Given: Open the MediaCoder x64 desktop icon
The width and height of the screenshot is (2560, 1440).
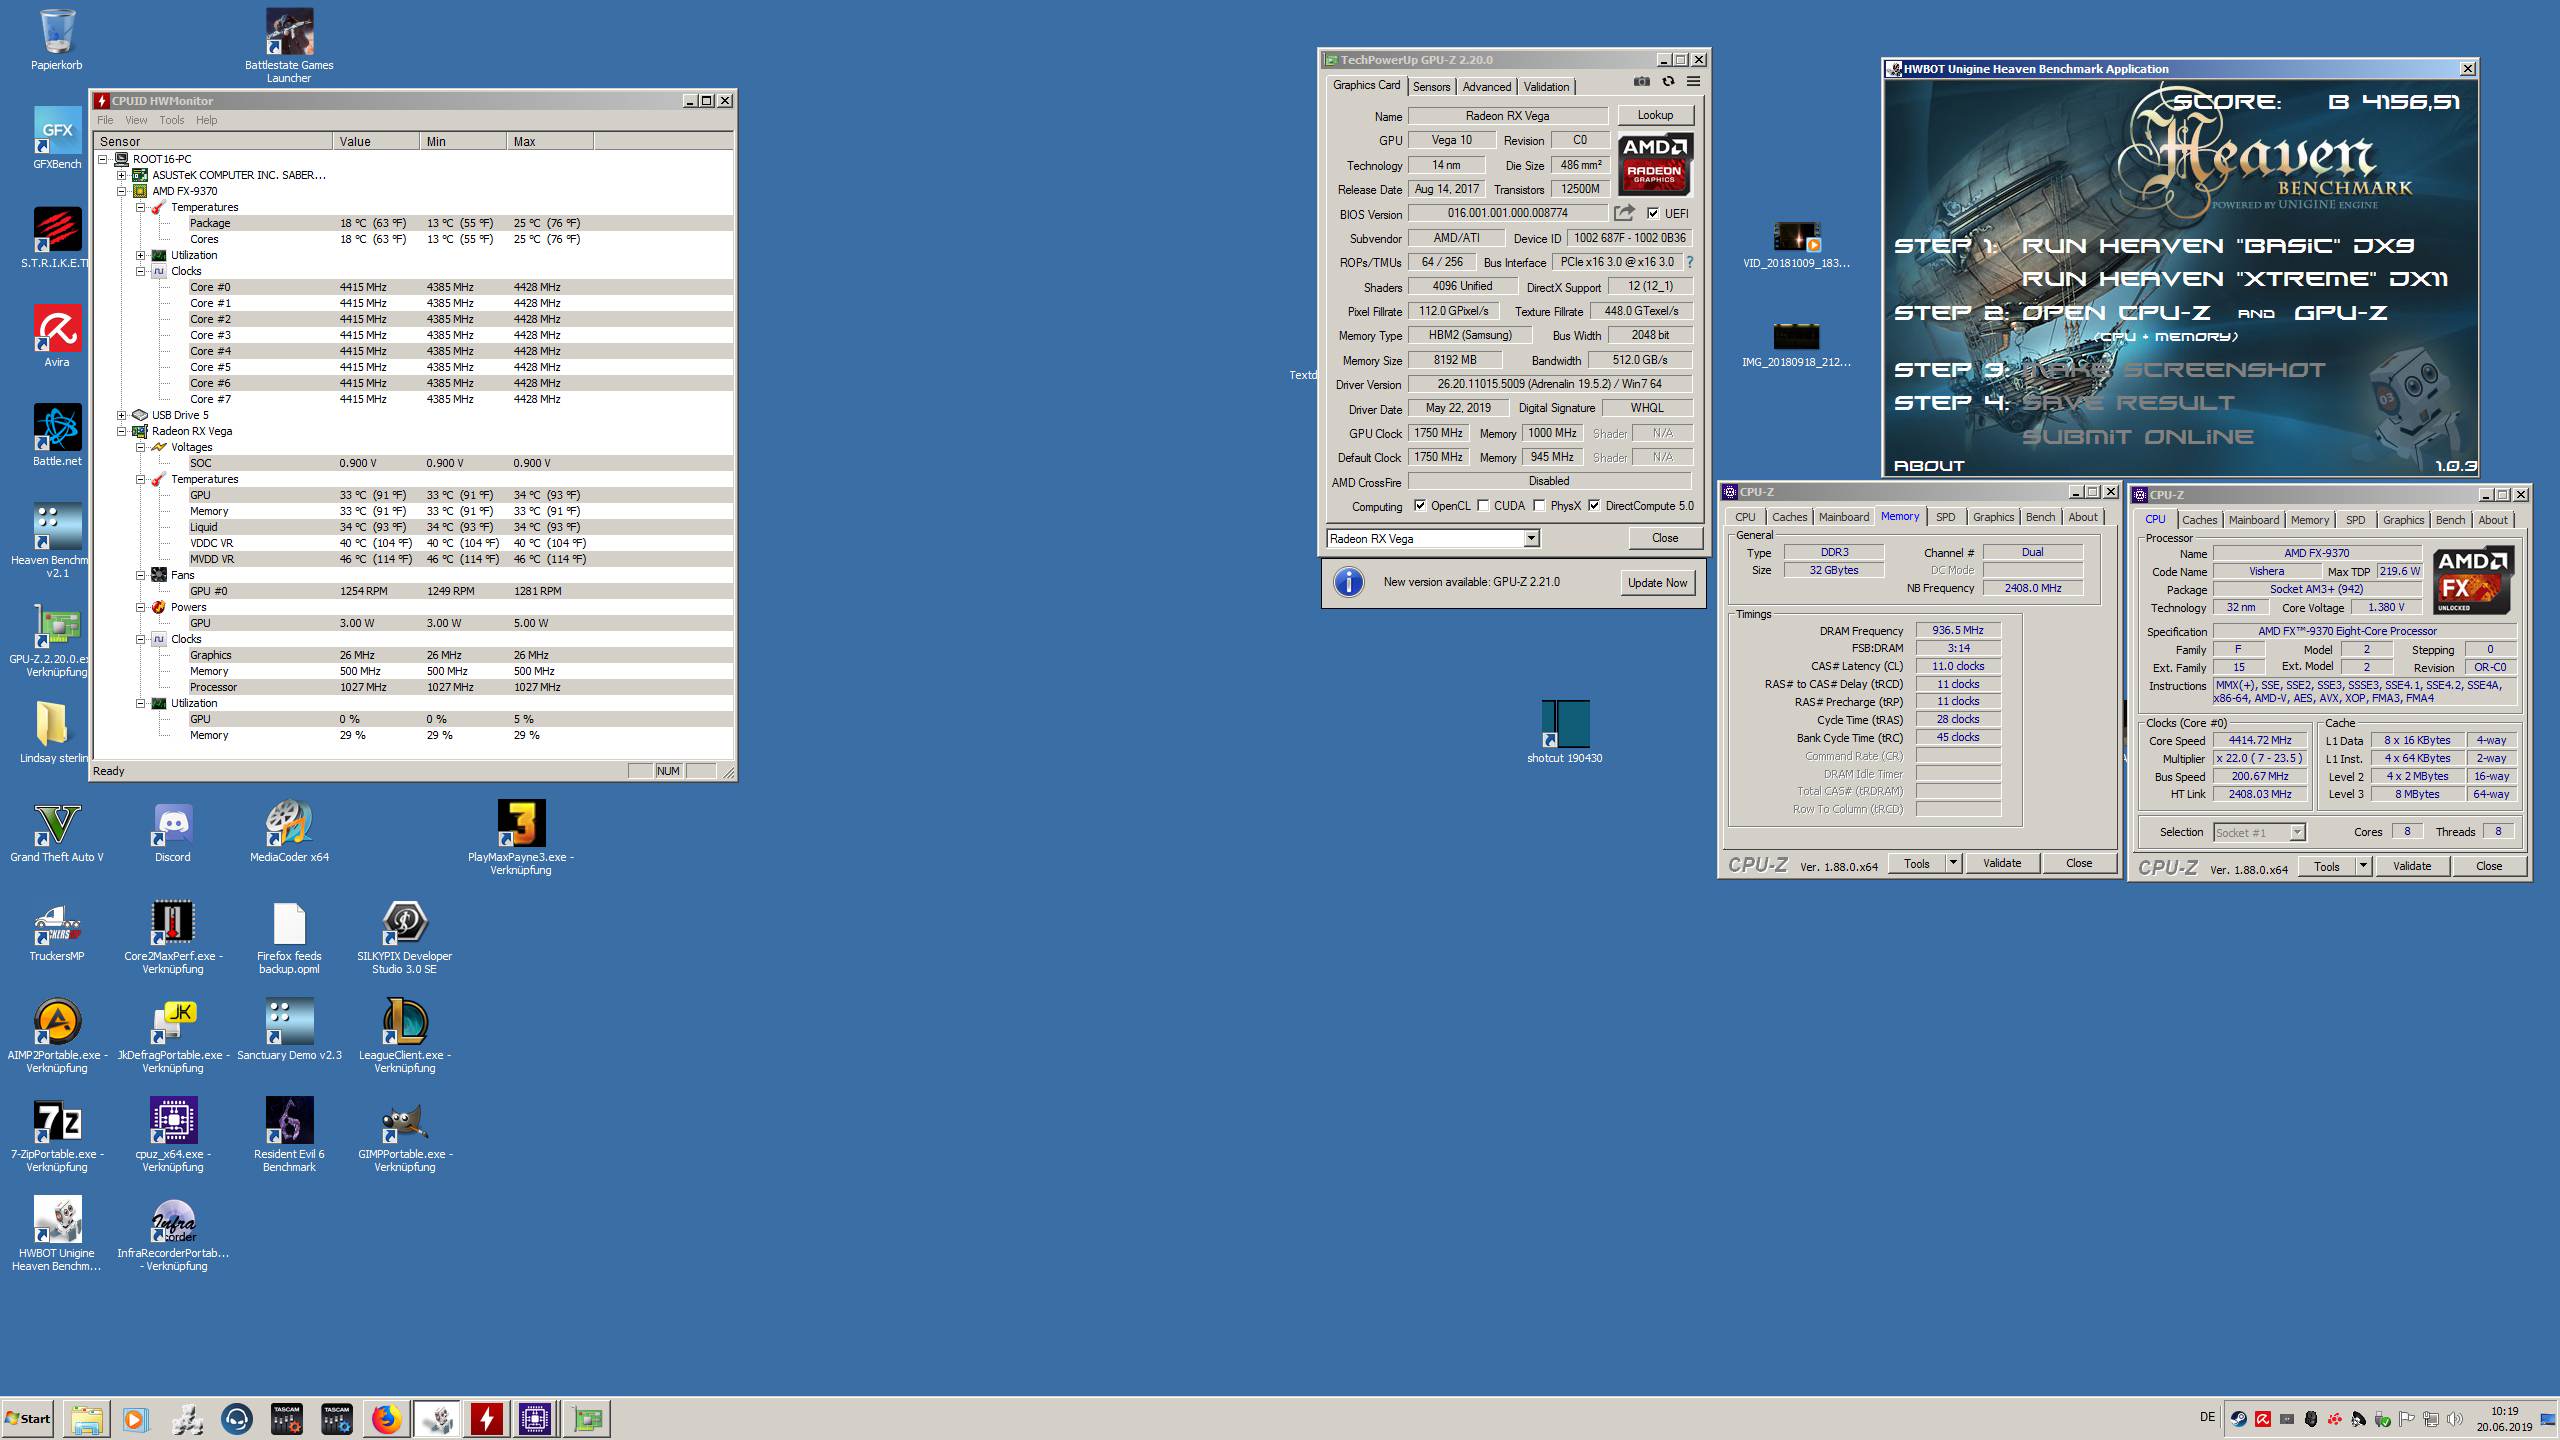Looking at the screenshot, I should (289, 824).
